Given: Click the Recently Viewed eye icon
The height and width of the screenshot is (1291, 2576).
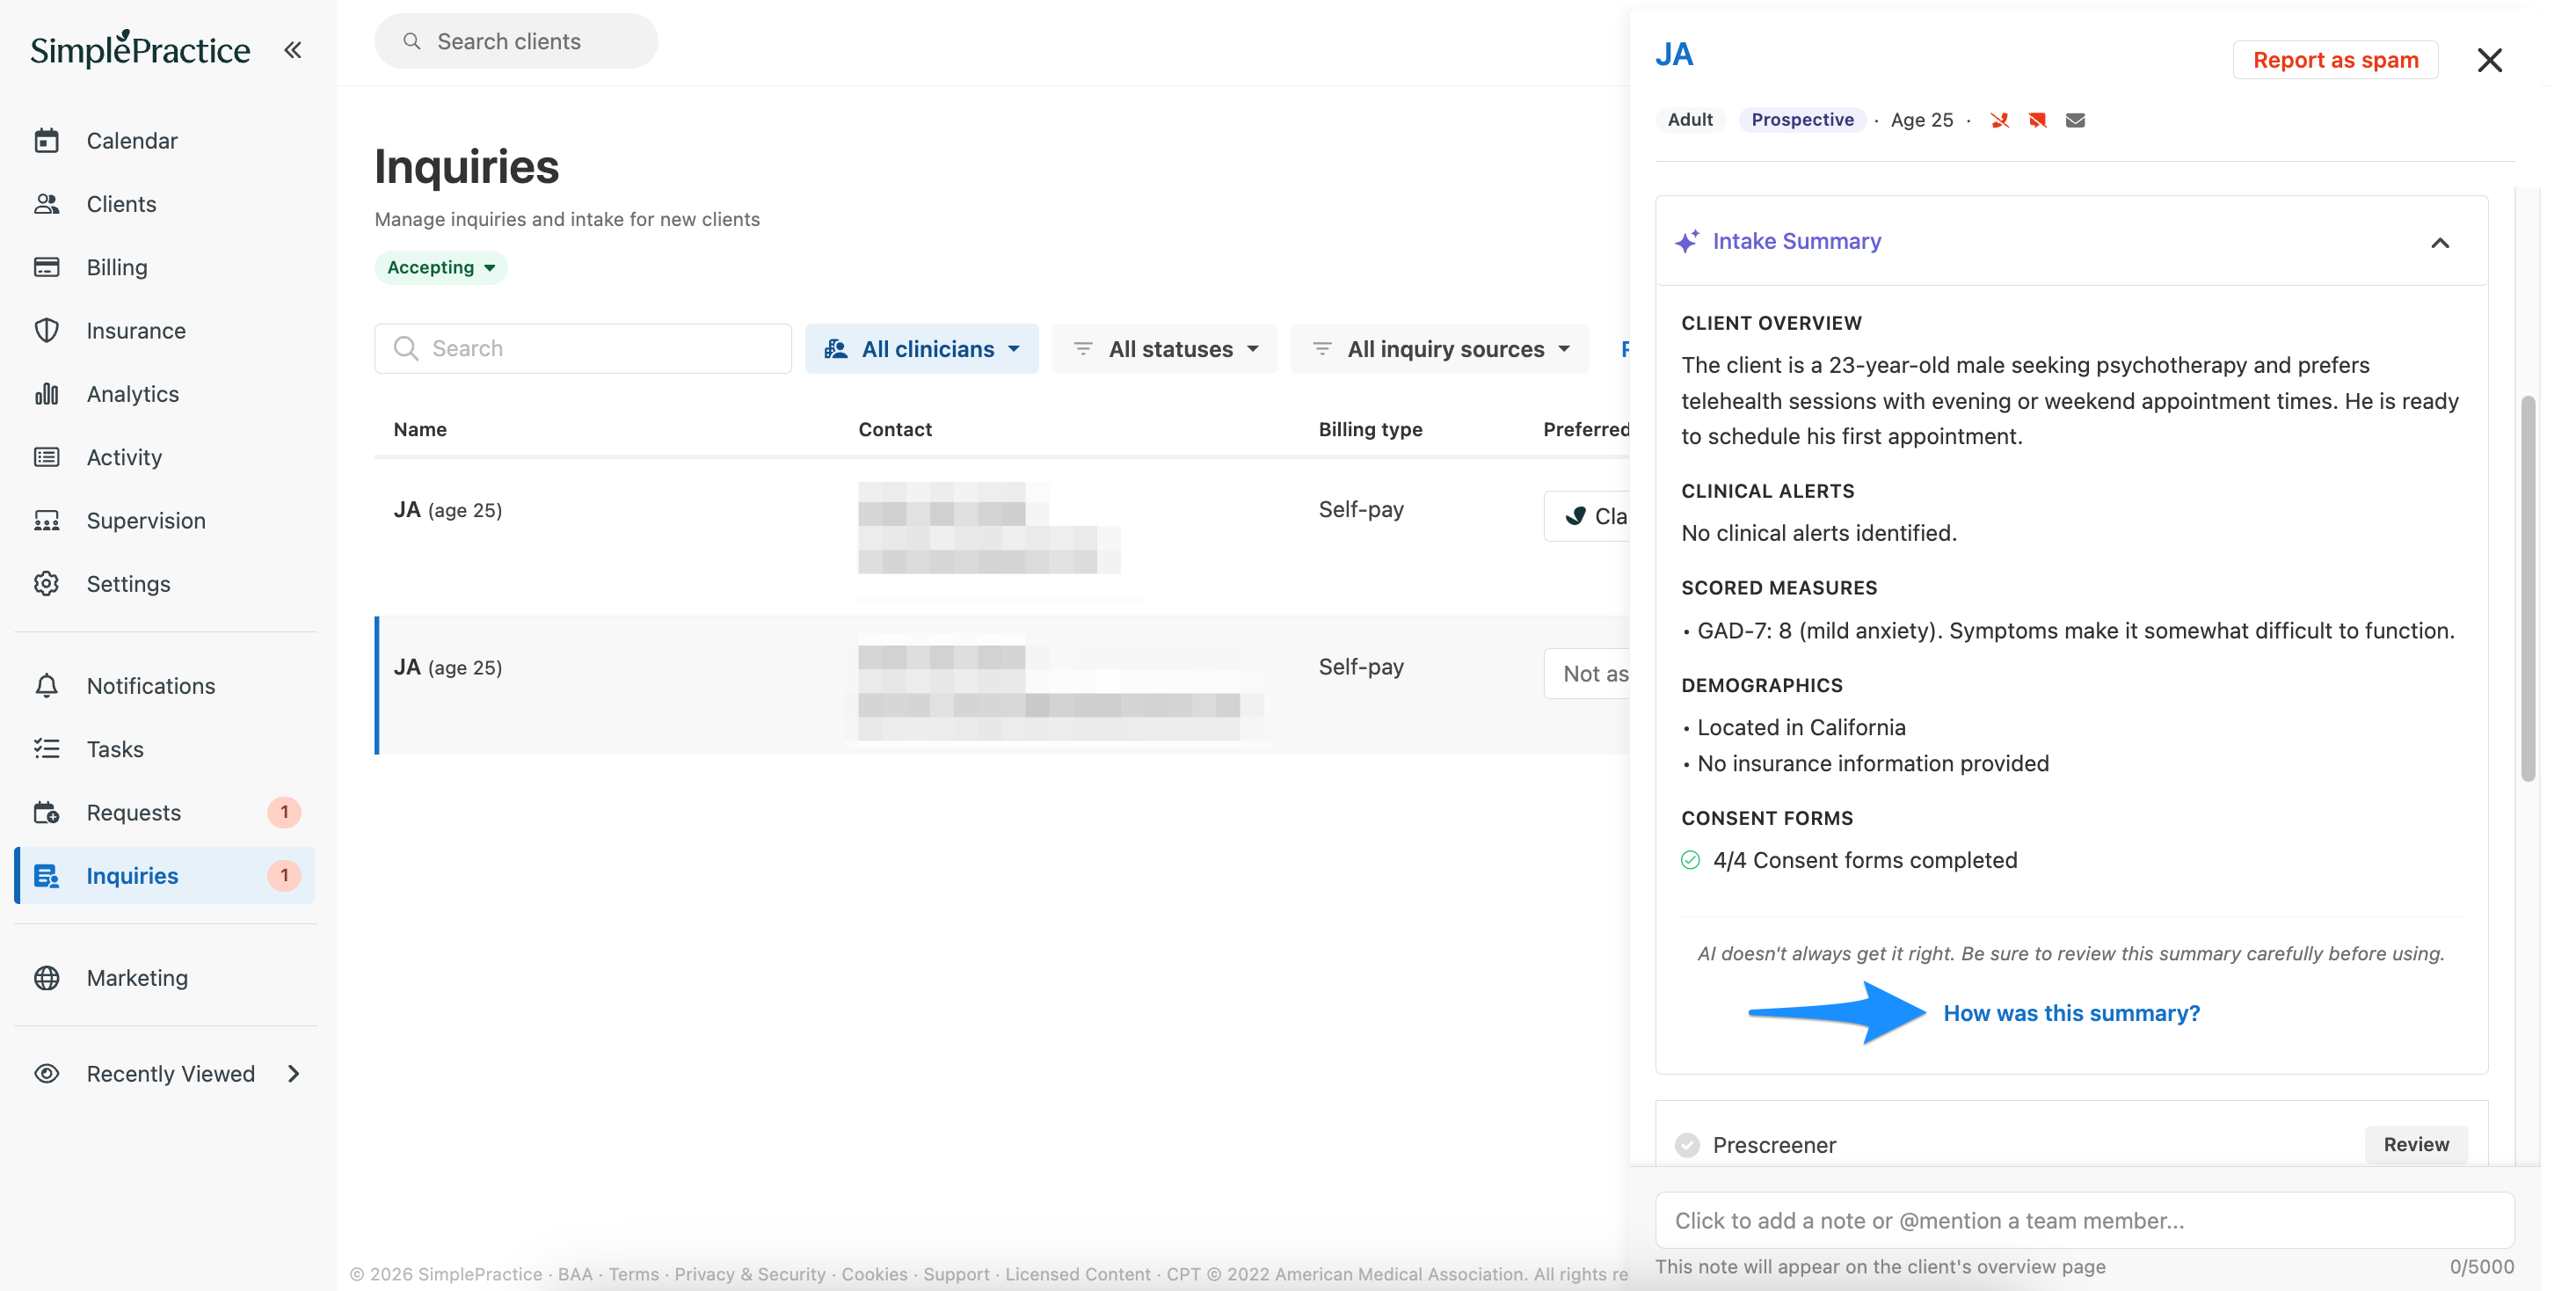Looking at the screenshot, I should click(46, 1074).
